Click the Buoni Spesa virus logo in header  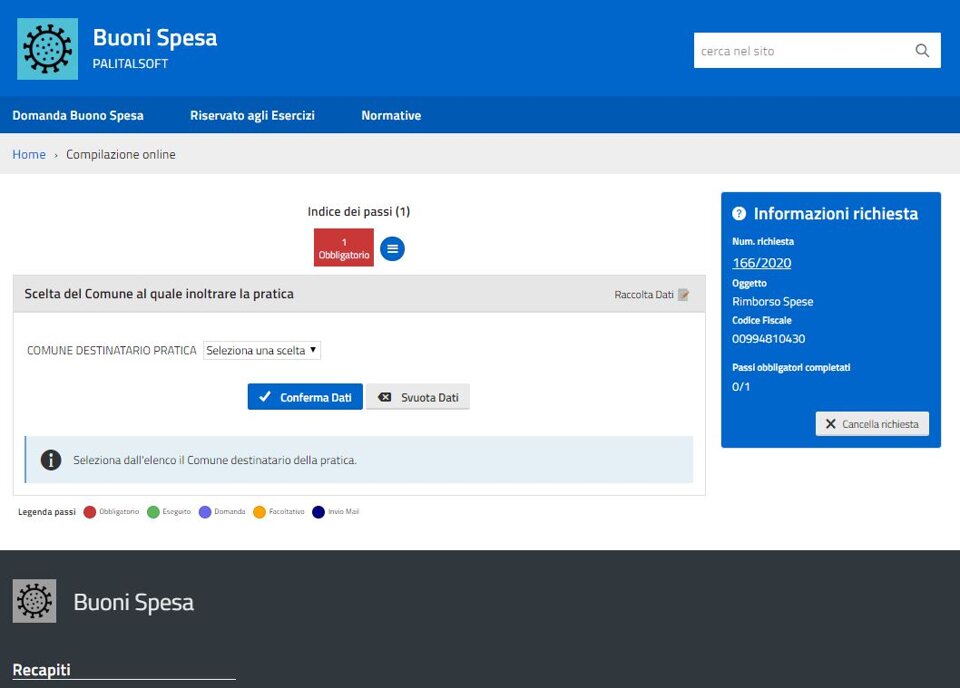[x=47, y=48]
